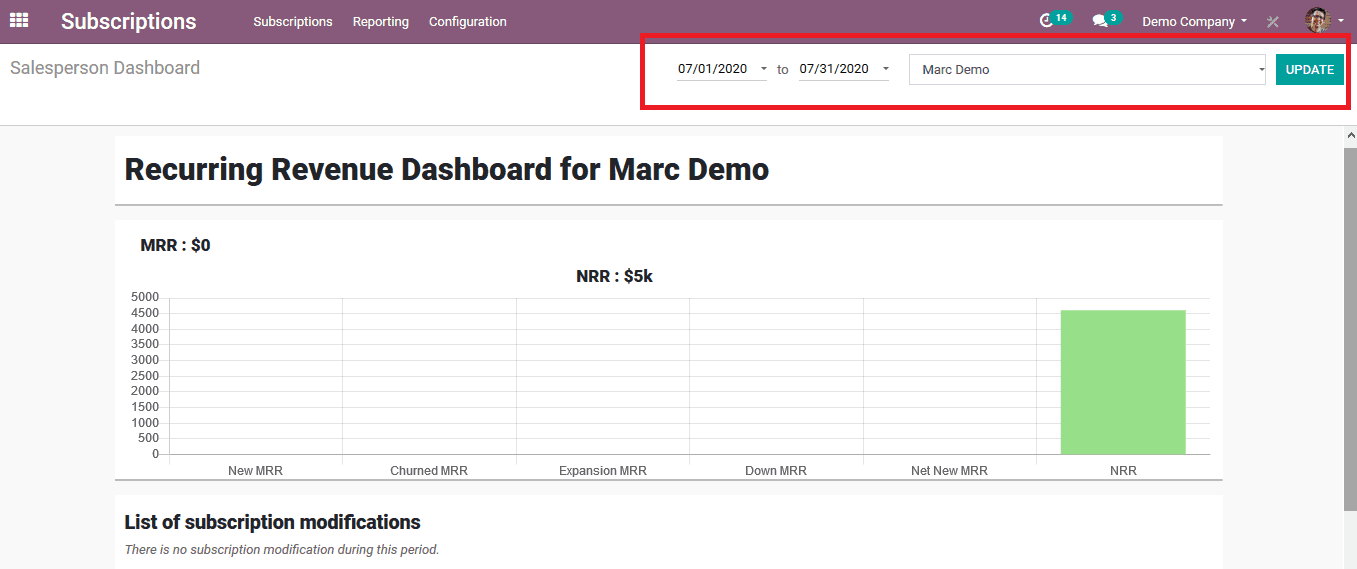Open the apps grid home menu

pos(19,20)
